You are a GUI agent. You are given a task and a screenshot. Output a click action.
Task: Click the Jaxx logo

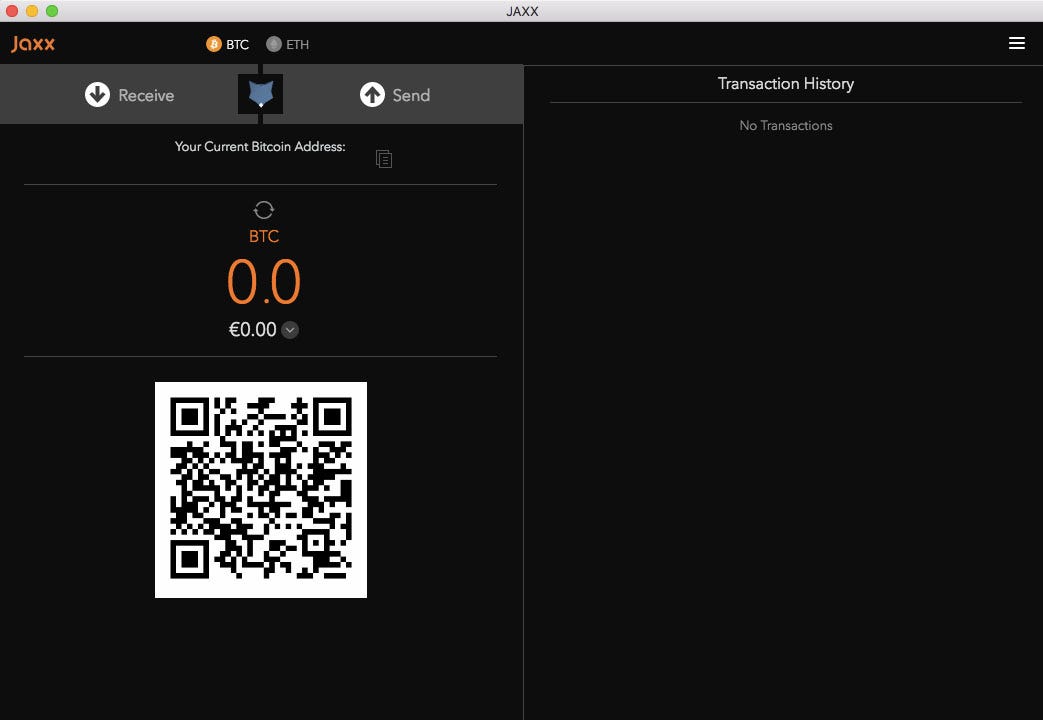pos(33,44)
